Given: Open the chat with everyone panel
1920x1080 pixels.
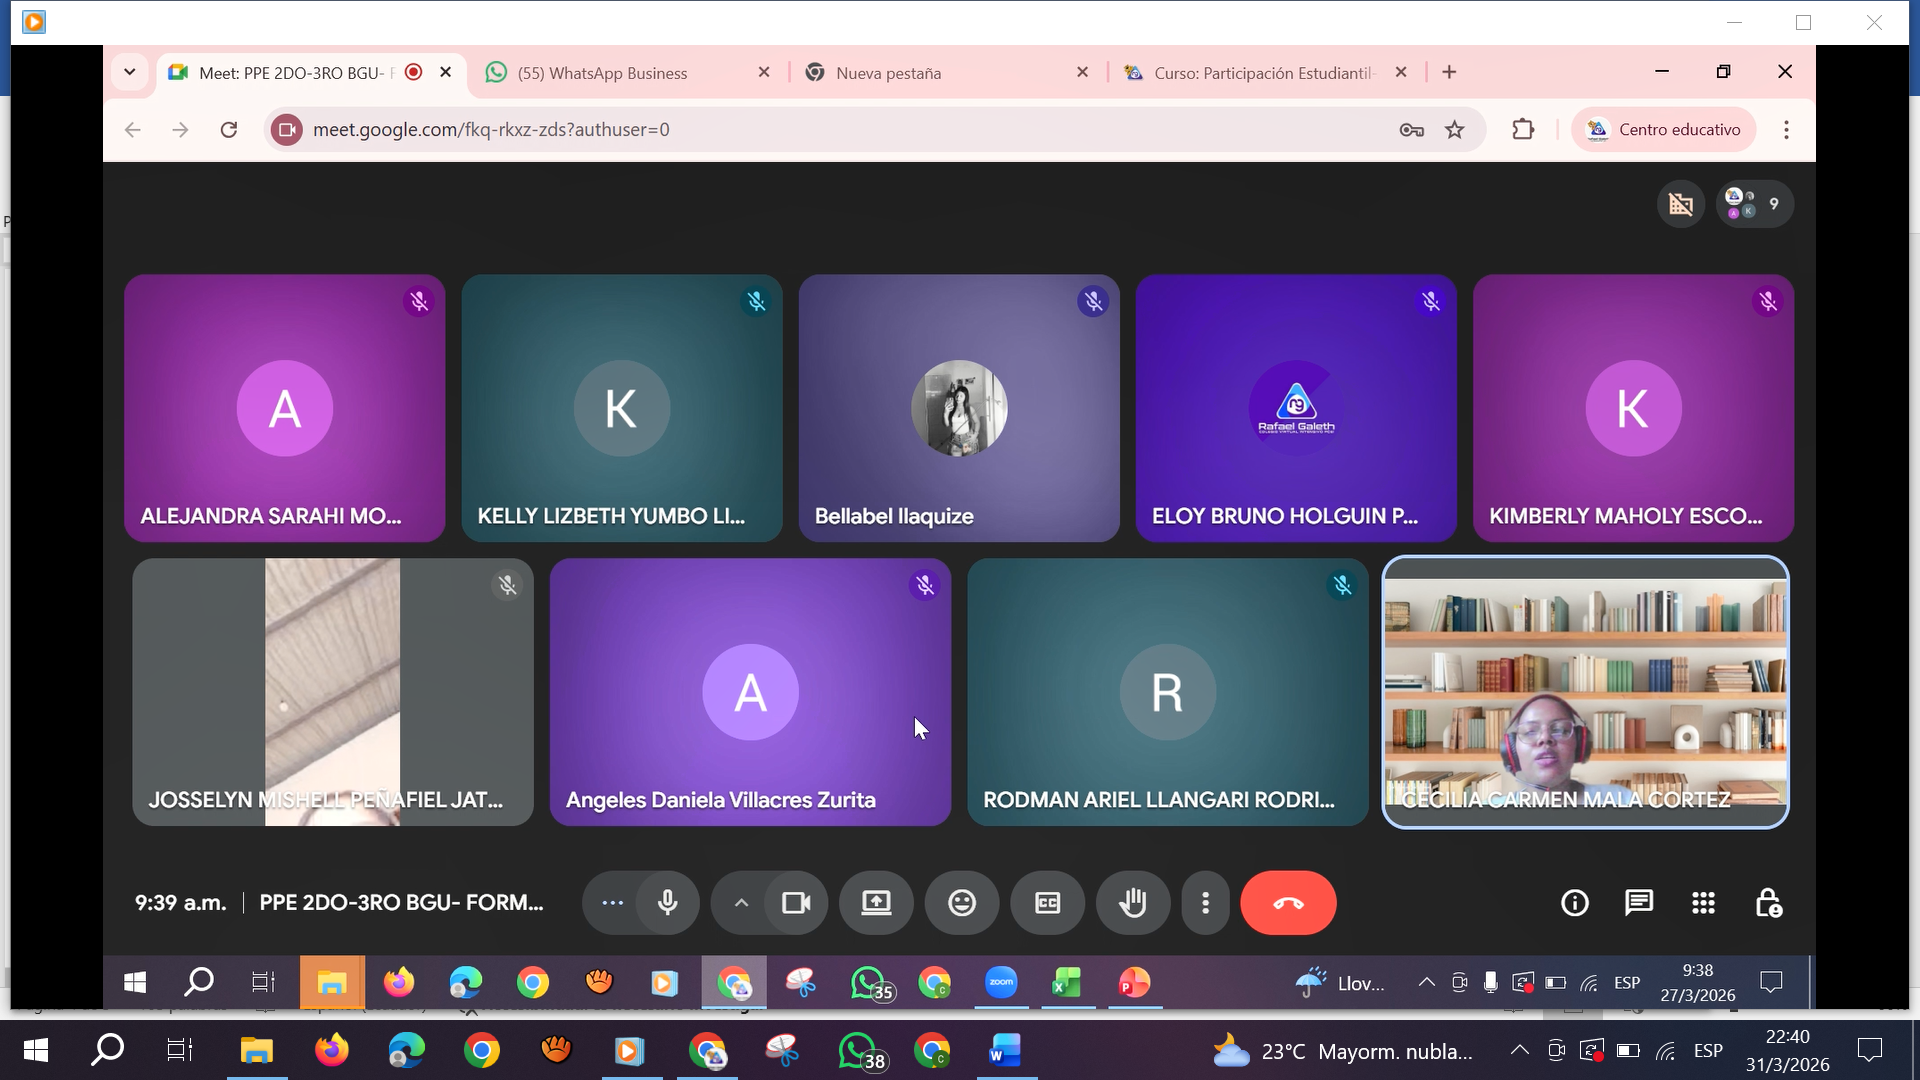Looking at the screenshot, I should (1638, 903).
